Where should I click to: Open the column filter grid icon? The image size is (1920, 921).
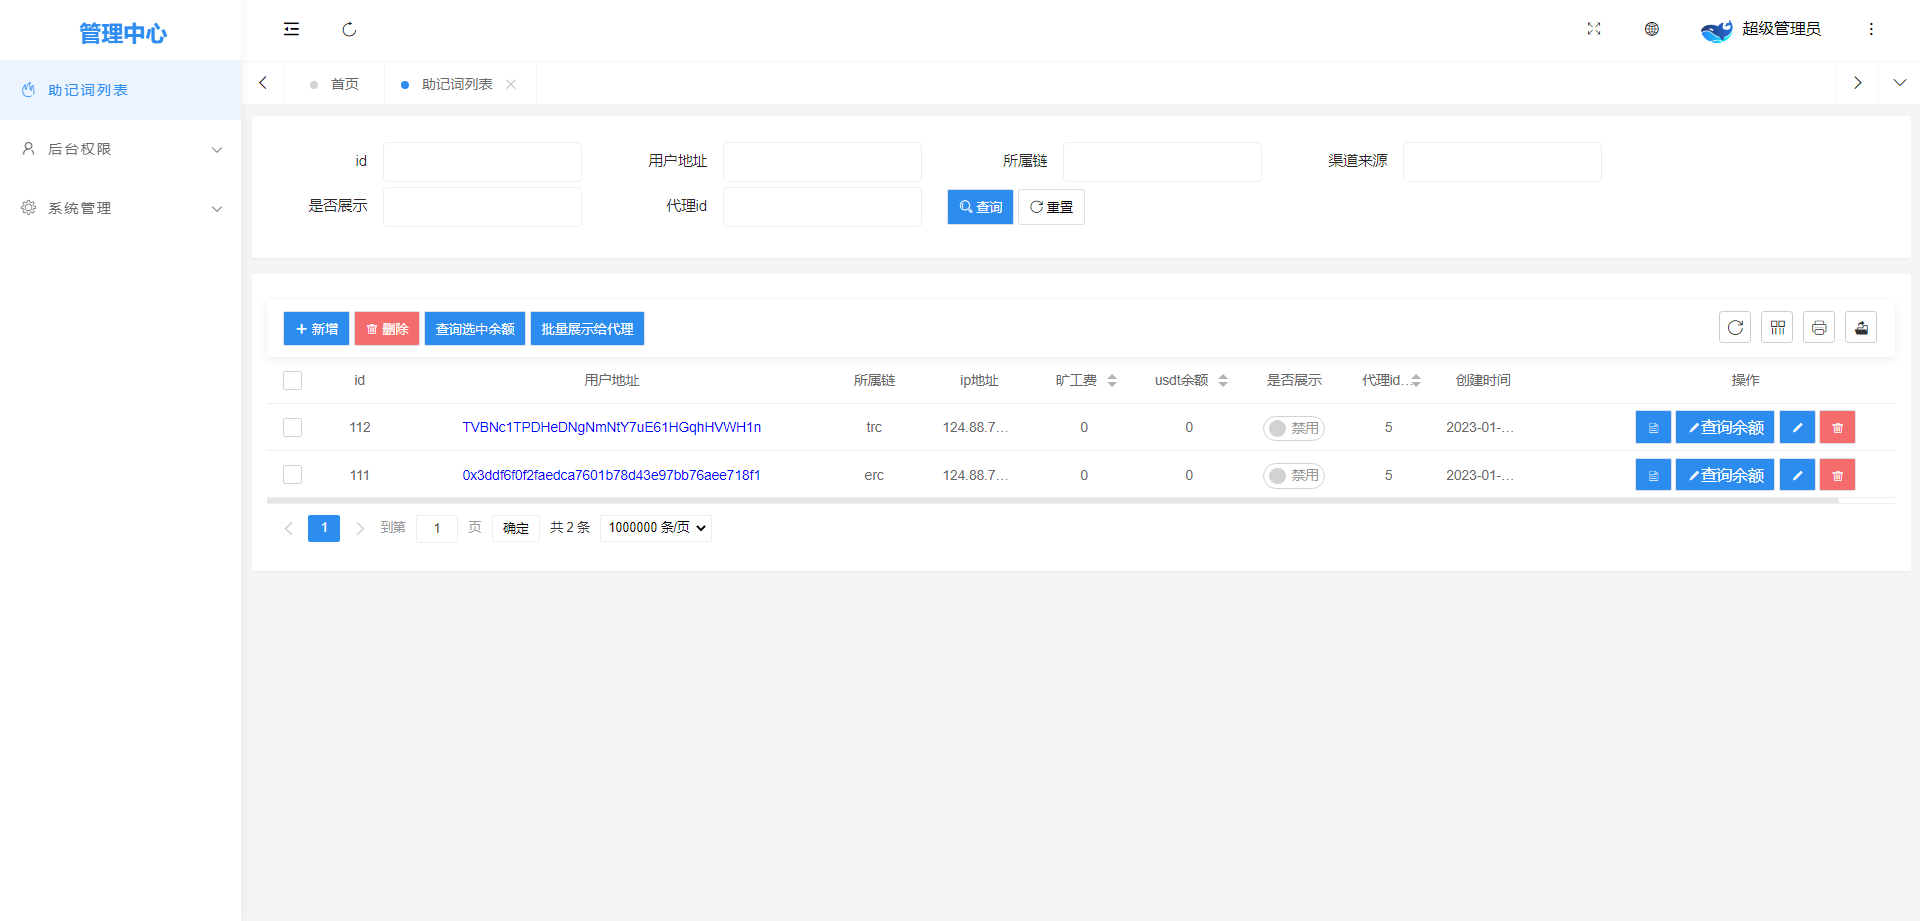click(1777, 328)
